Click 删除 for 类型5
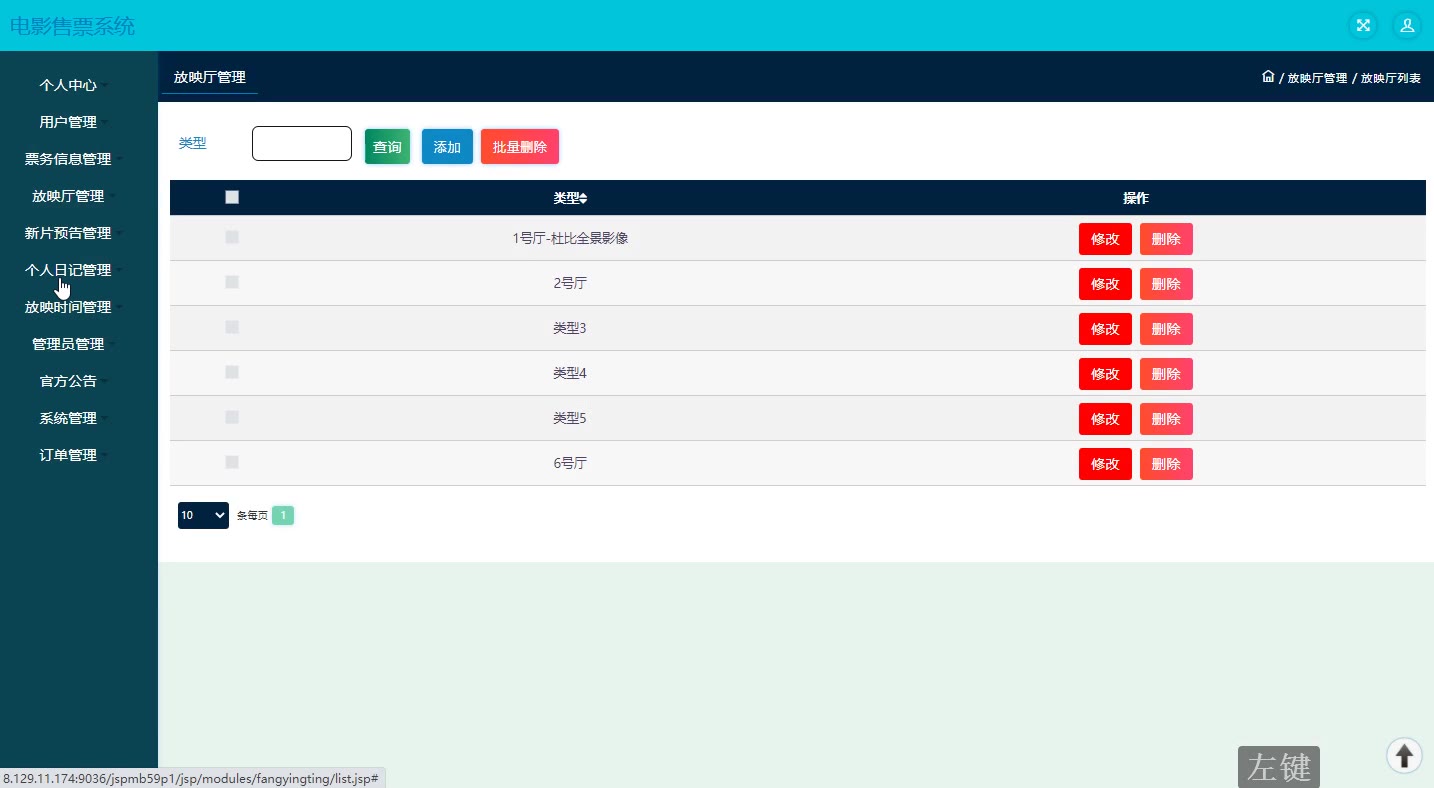This screenshot has width=1434, height=788. coord(1166,419)
